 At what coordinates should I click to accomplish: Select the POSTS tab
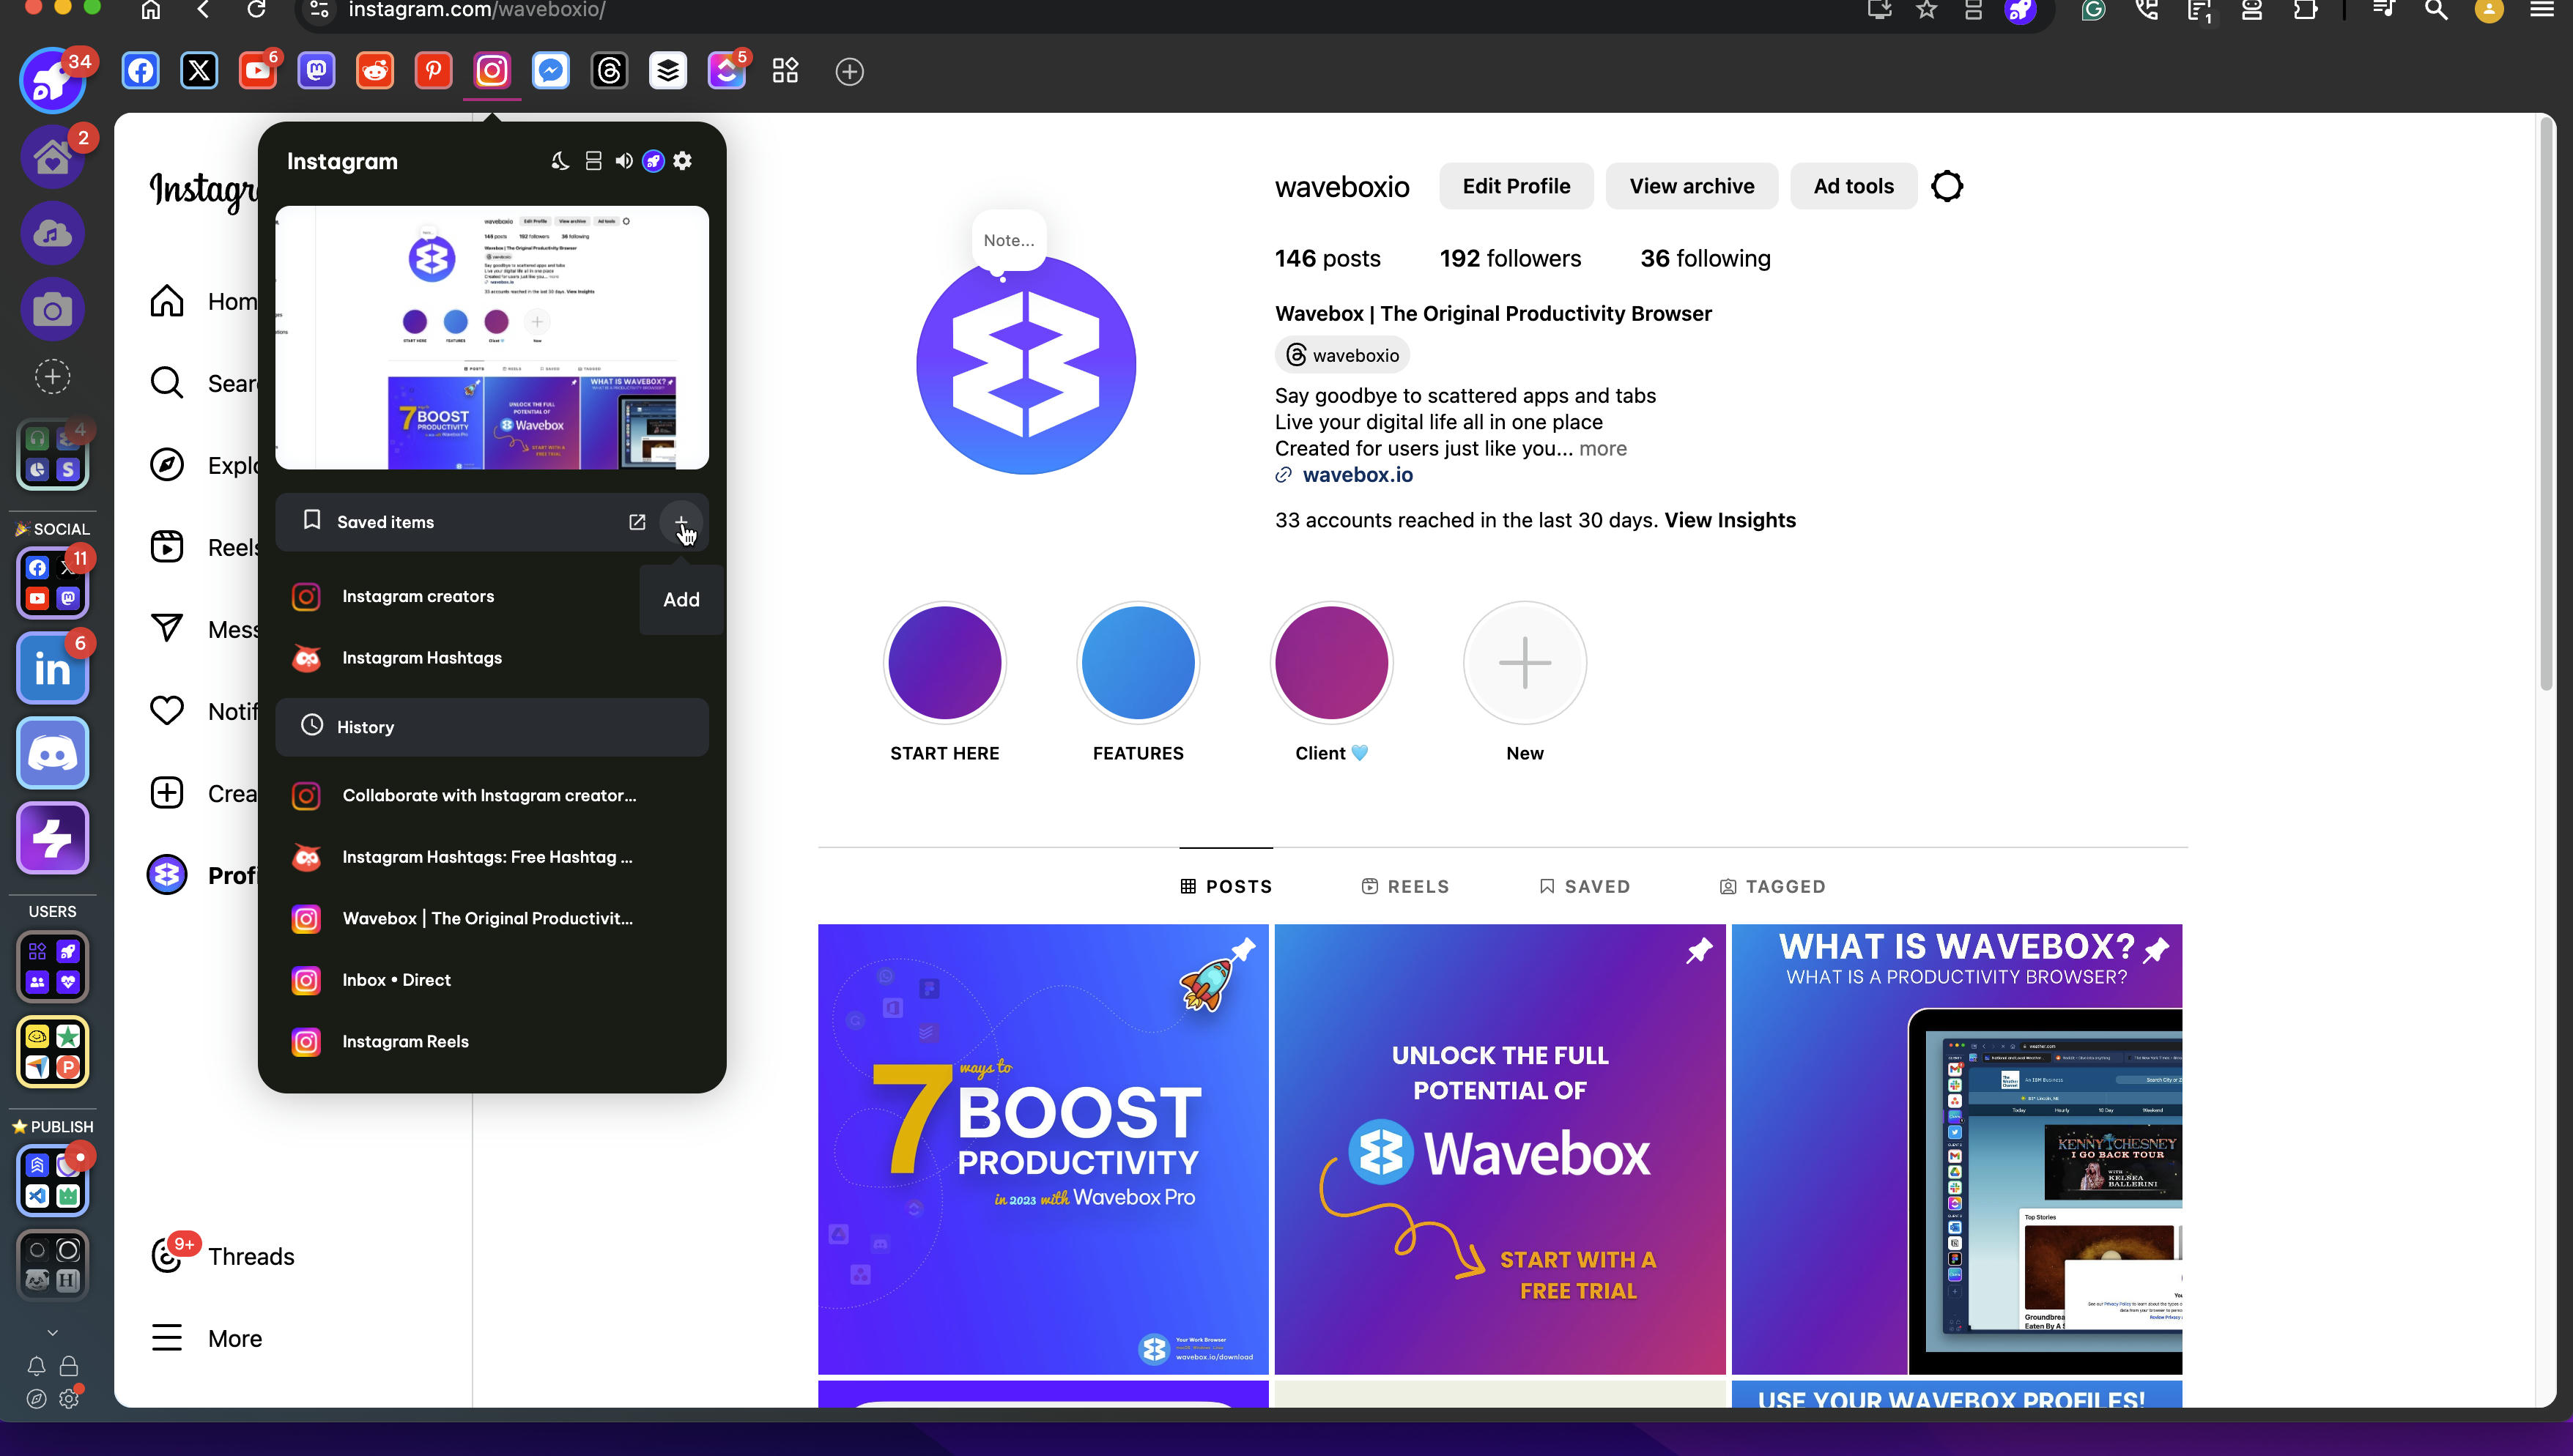click(x=1226, y=886)
